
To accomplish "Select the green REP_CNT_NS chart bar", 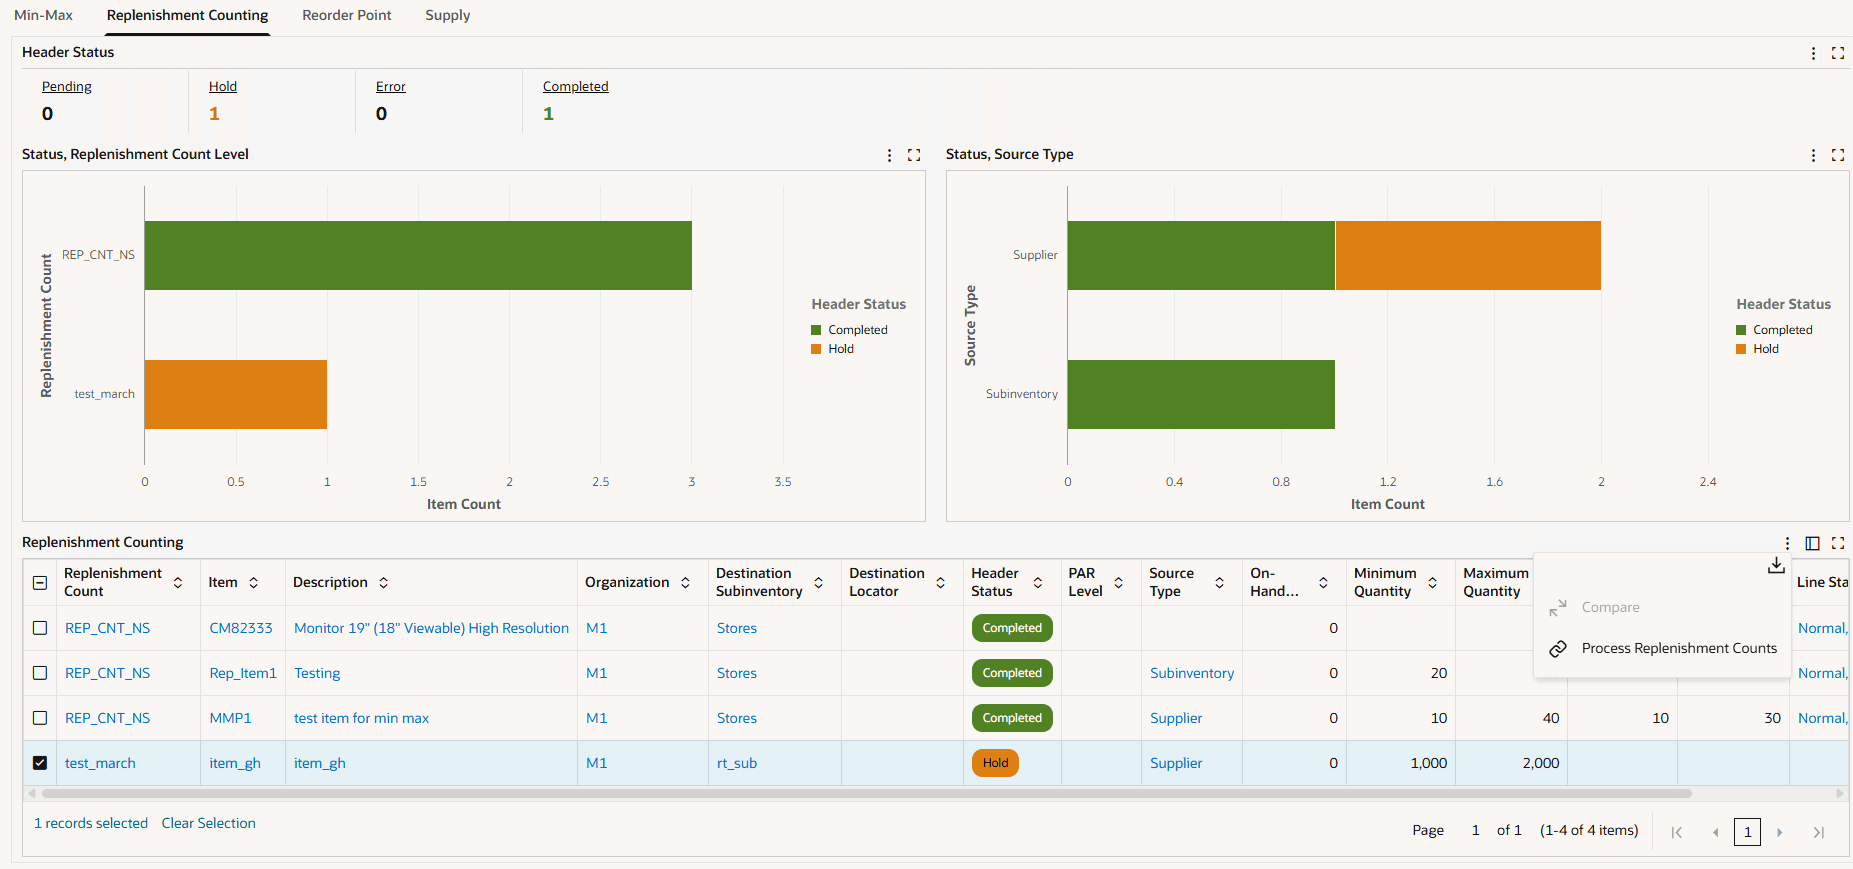I will [x=418, y=255].
